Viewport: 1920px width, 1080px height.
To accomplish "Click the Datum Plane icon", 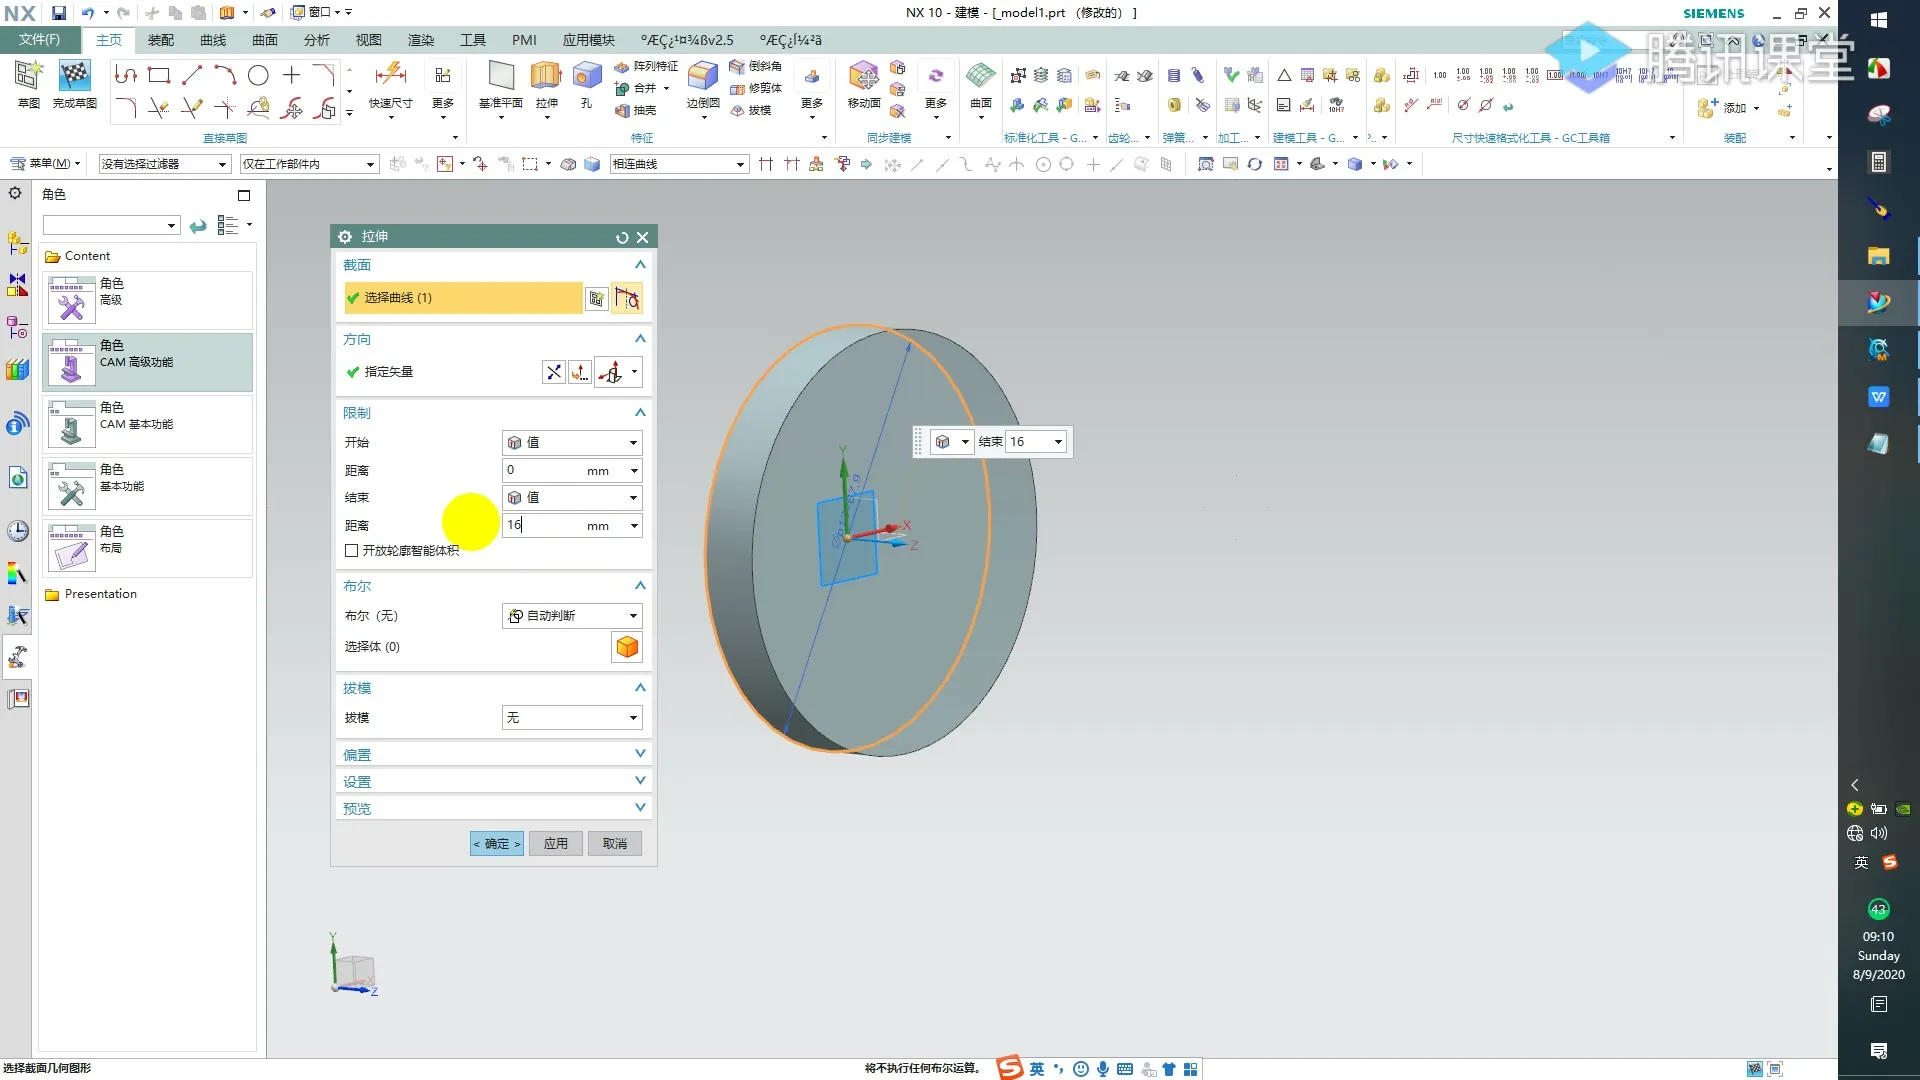I will tap(500, 76).
